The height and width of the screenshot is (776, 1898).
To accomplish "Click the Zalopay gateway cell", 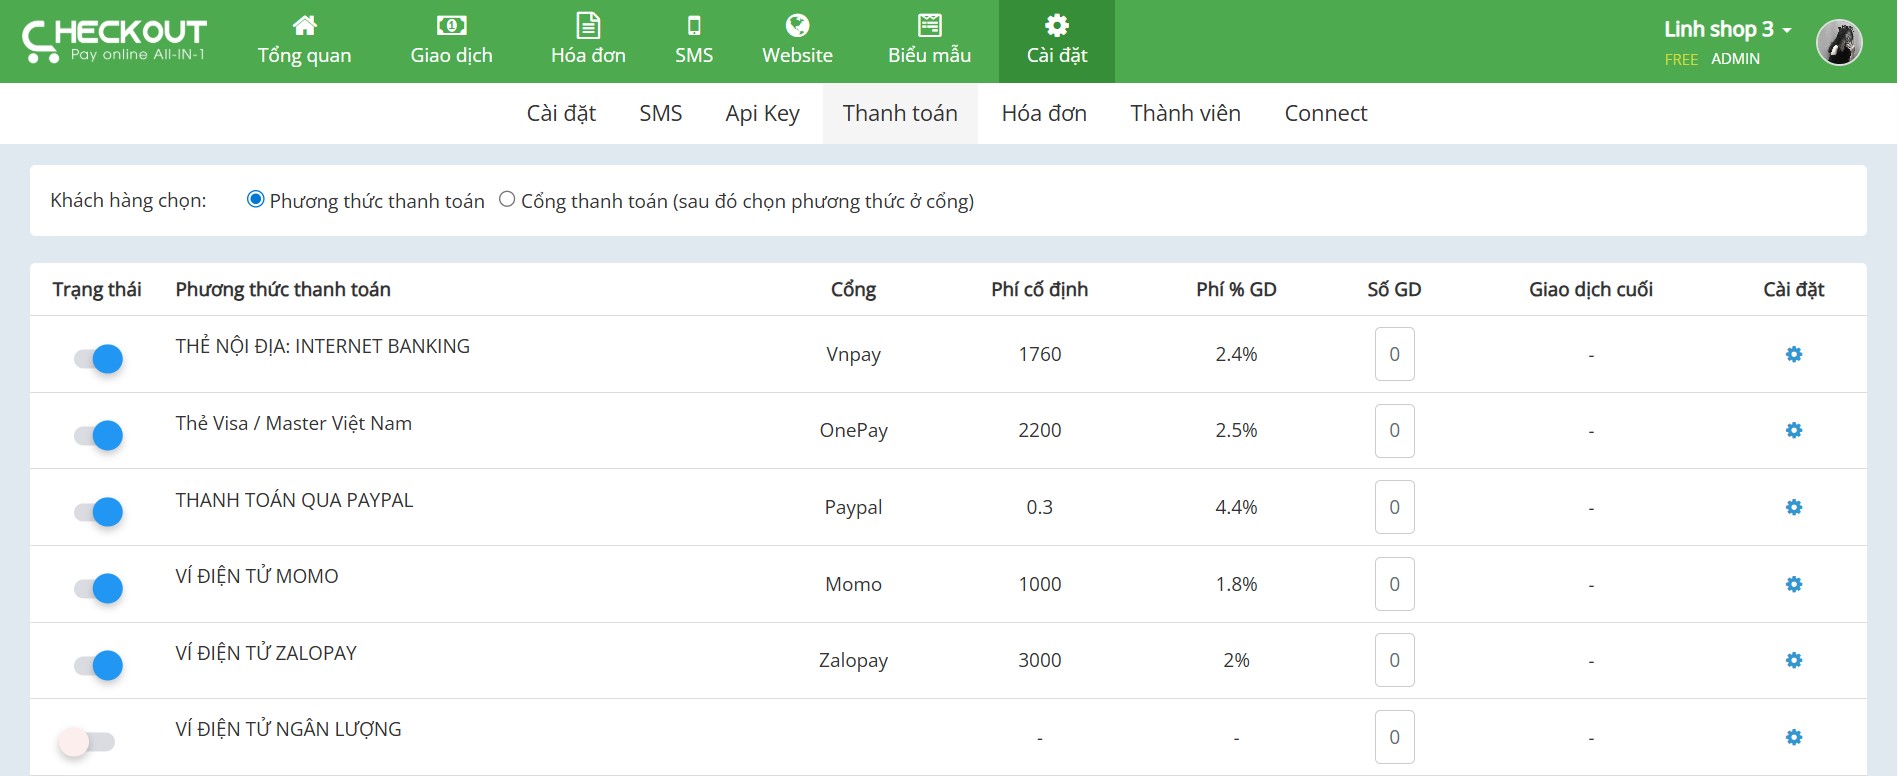I will [853, 660].
